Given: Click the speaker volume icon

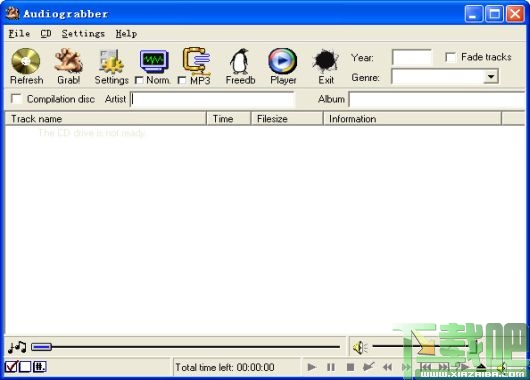Looking at the screenshot, I should point(360,348).
